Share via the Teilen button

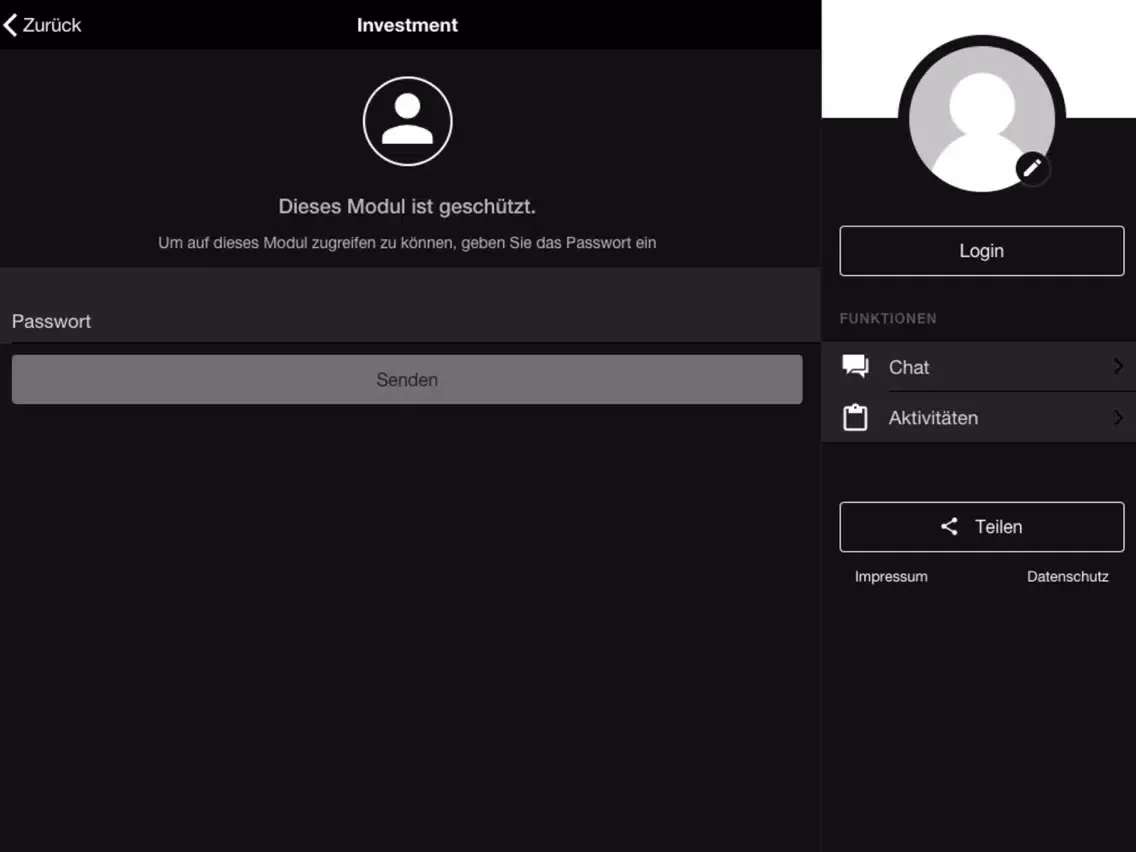pyautogui.click(x=982, y=527)
